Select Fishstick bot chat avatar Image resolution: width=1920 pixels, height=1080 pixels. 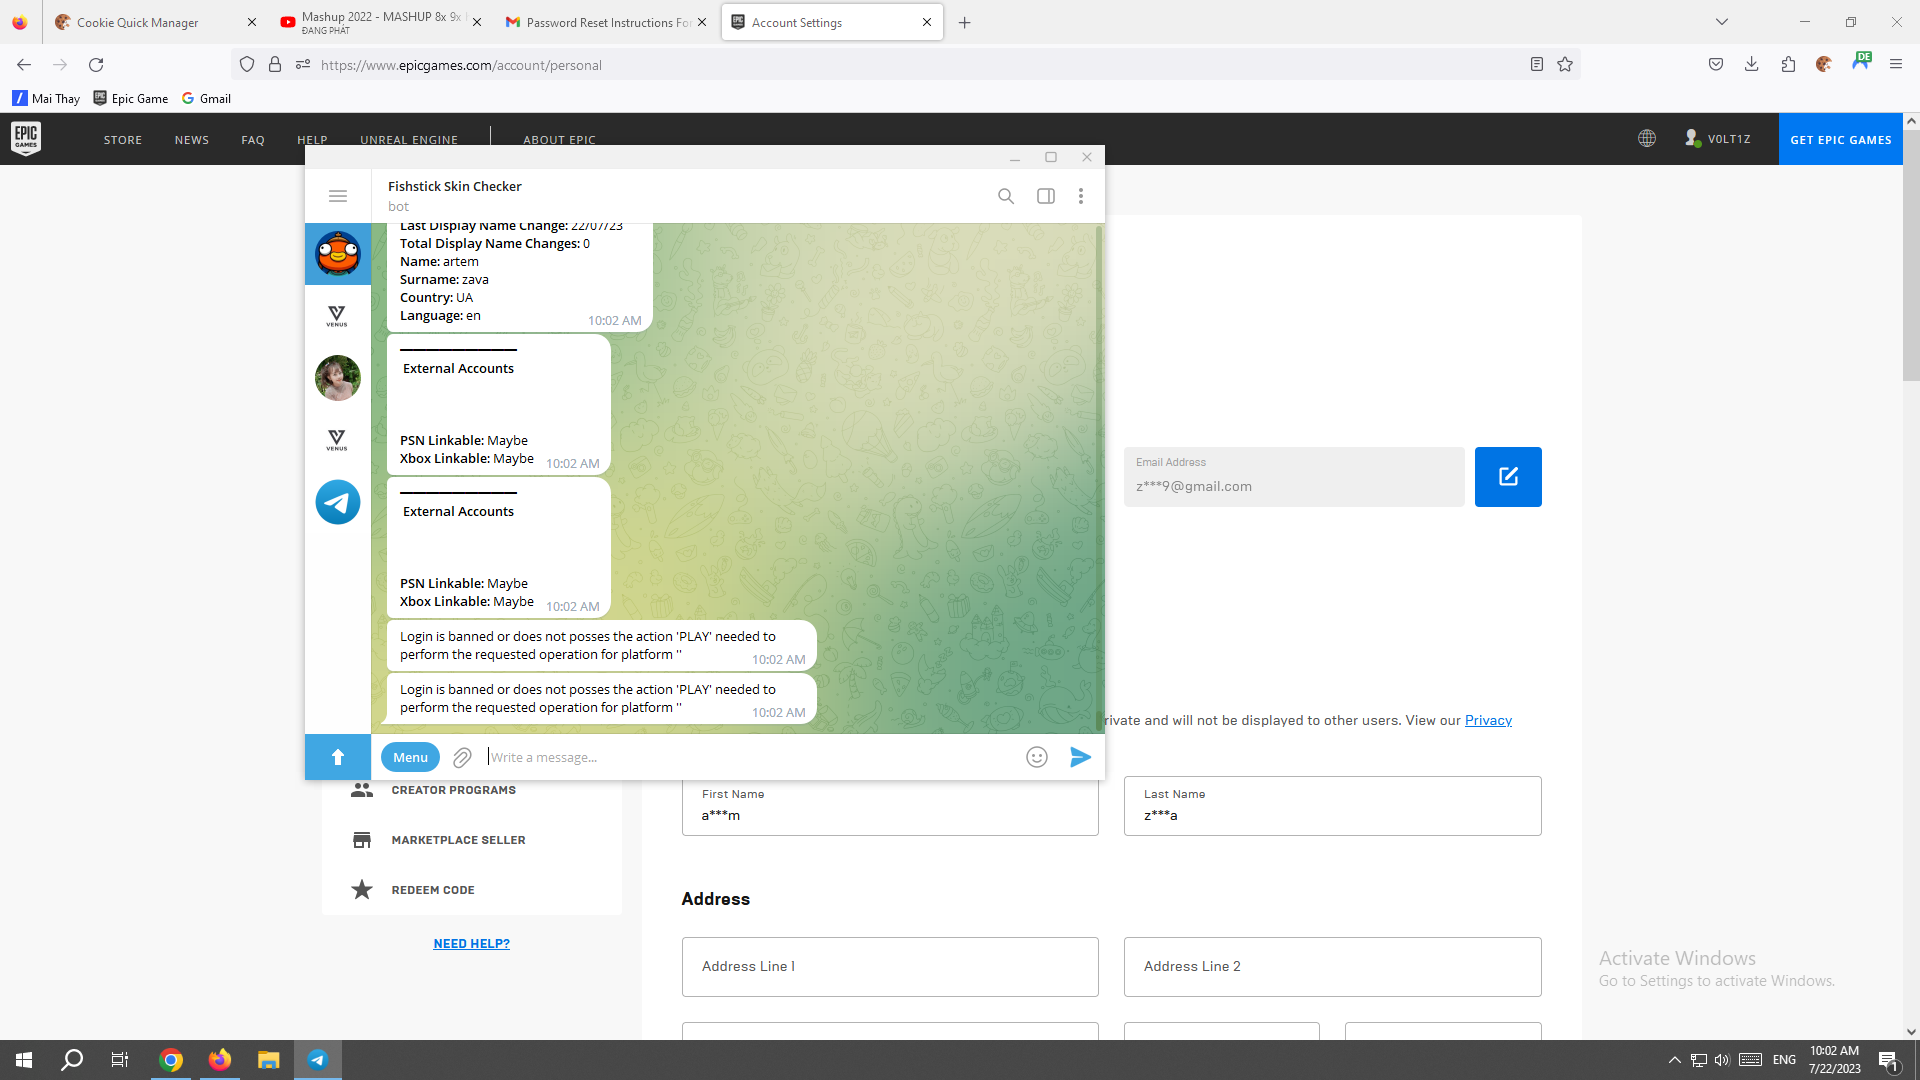[338, 254]
